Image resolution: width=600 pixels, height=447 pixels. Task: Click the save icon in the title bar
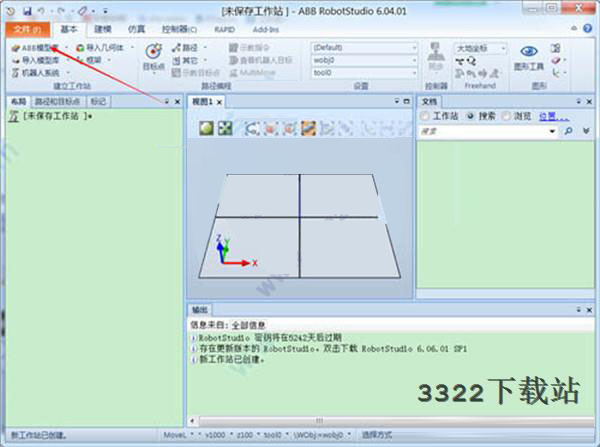[27, 11]
